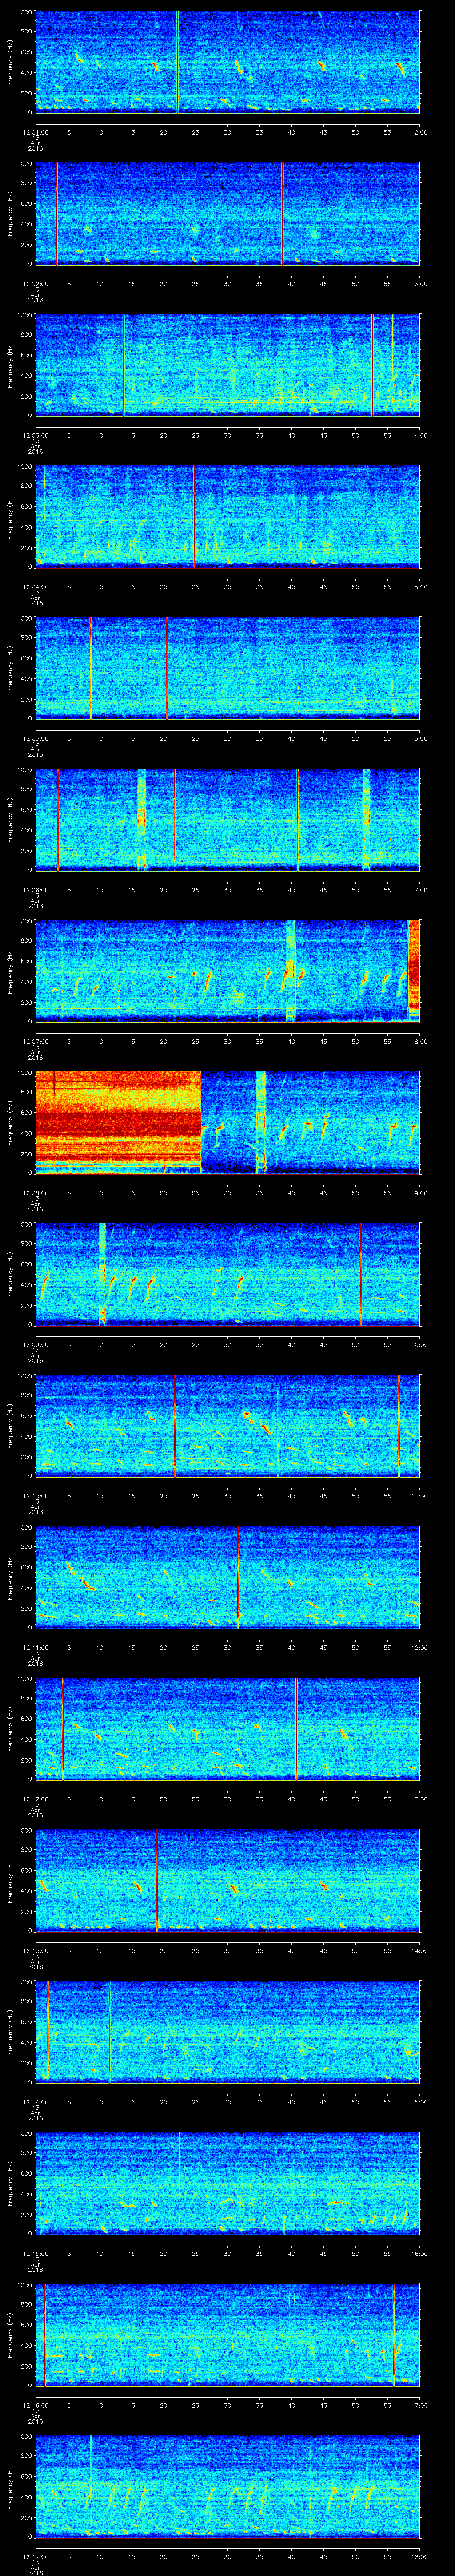Select the spectrogram panel starting at 12:03:00

click(x=227, y=364)
